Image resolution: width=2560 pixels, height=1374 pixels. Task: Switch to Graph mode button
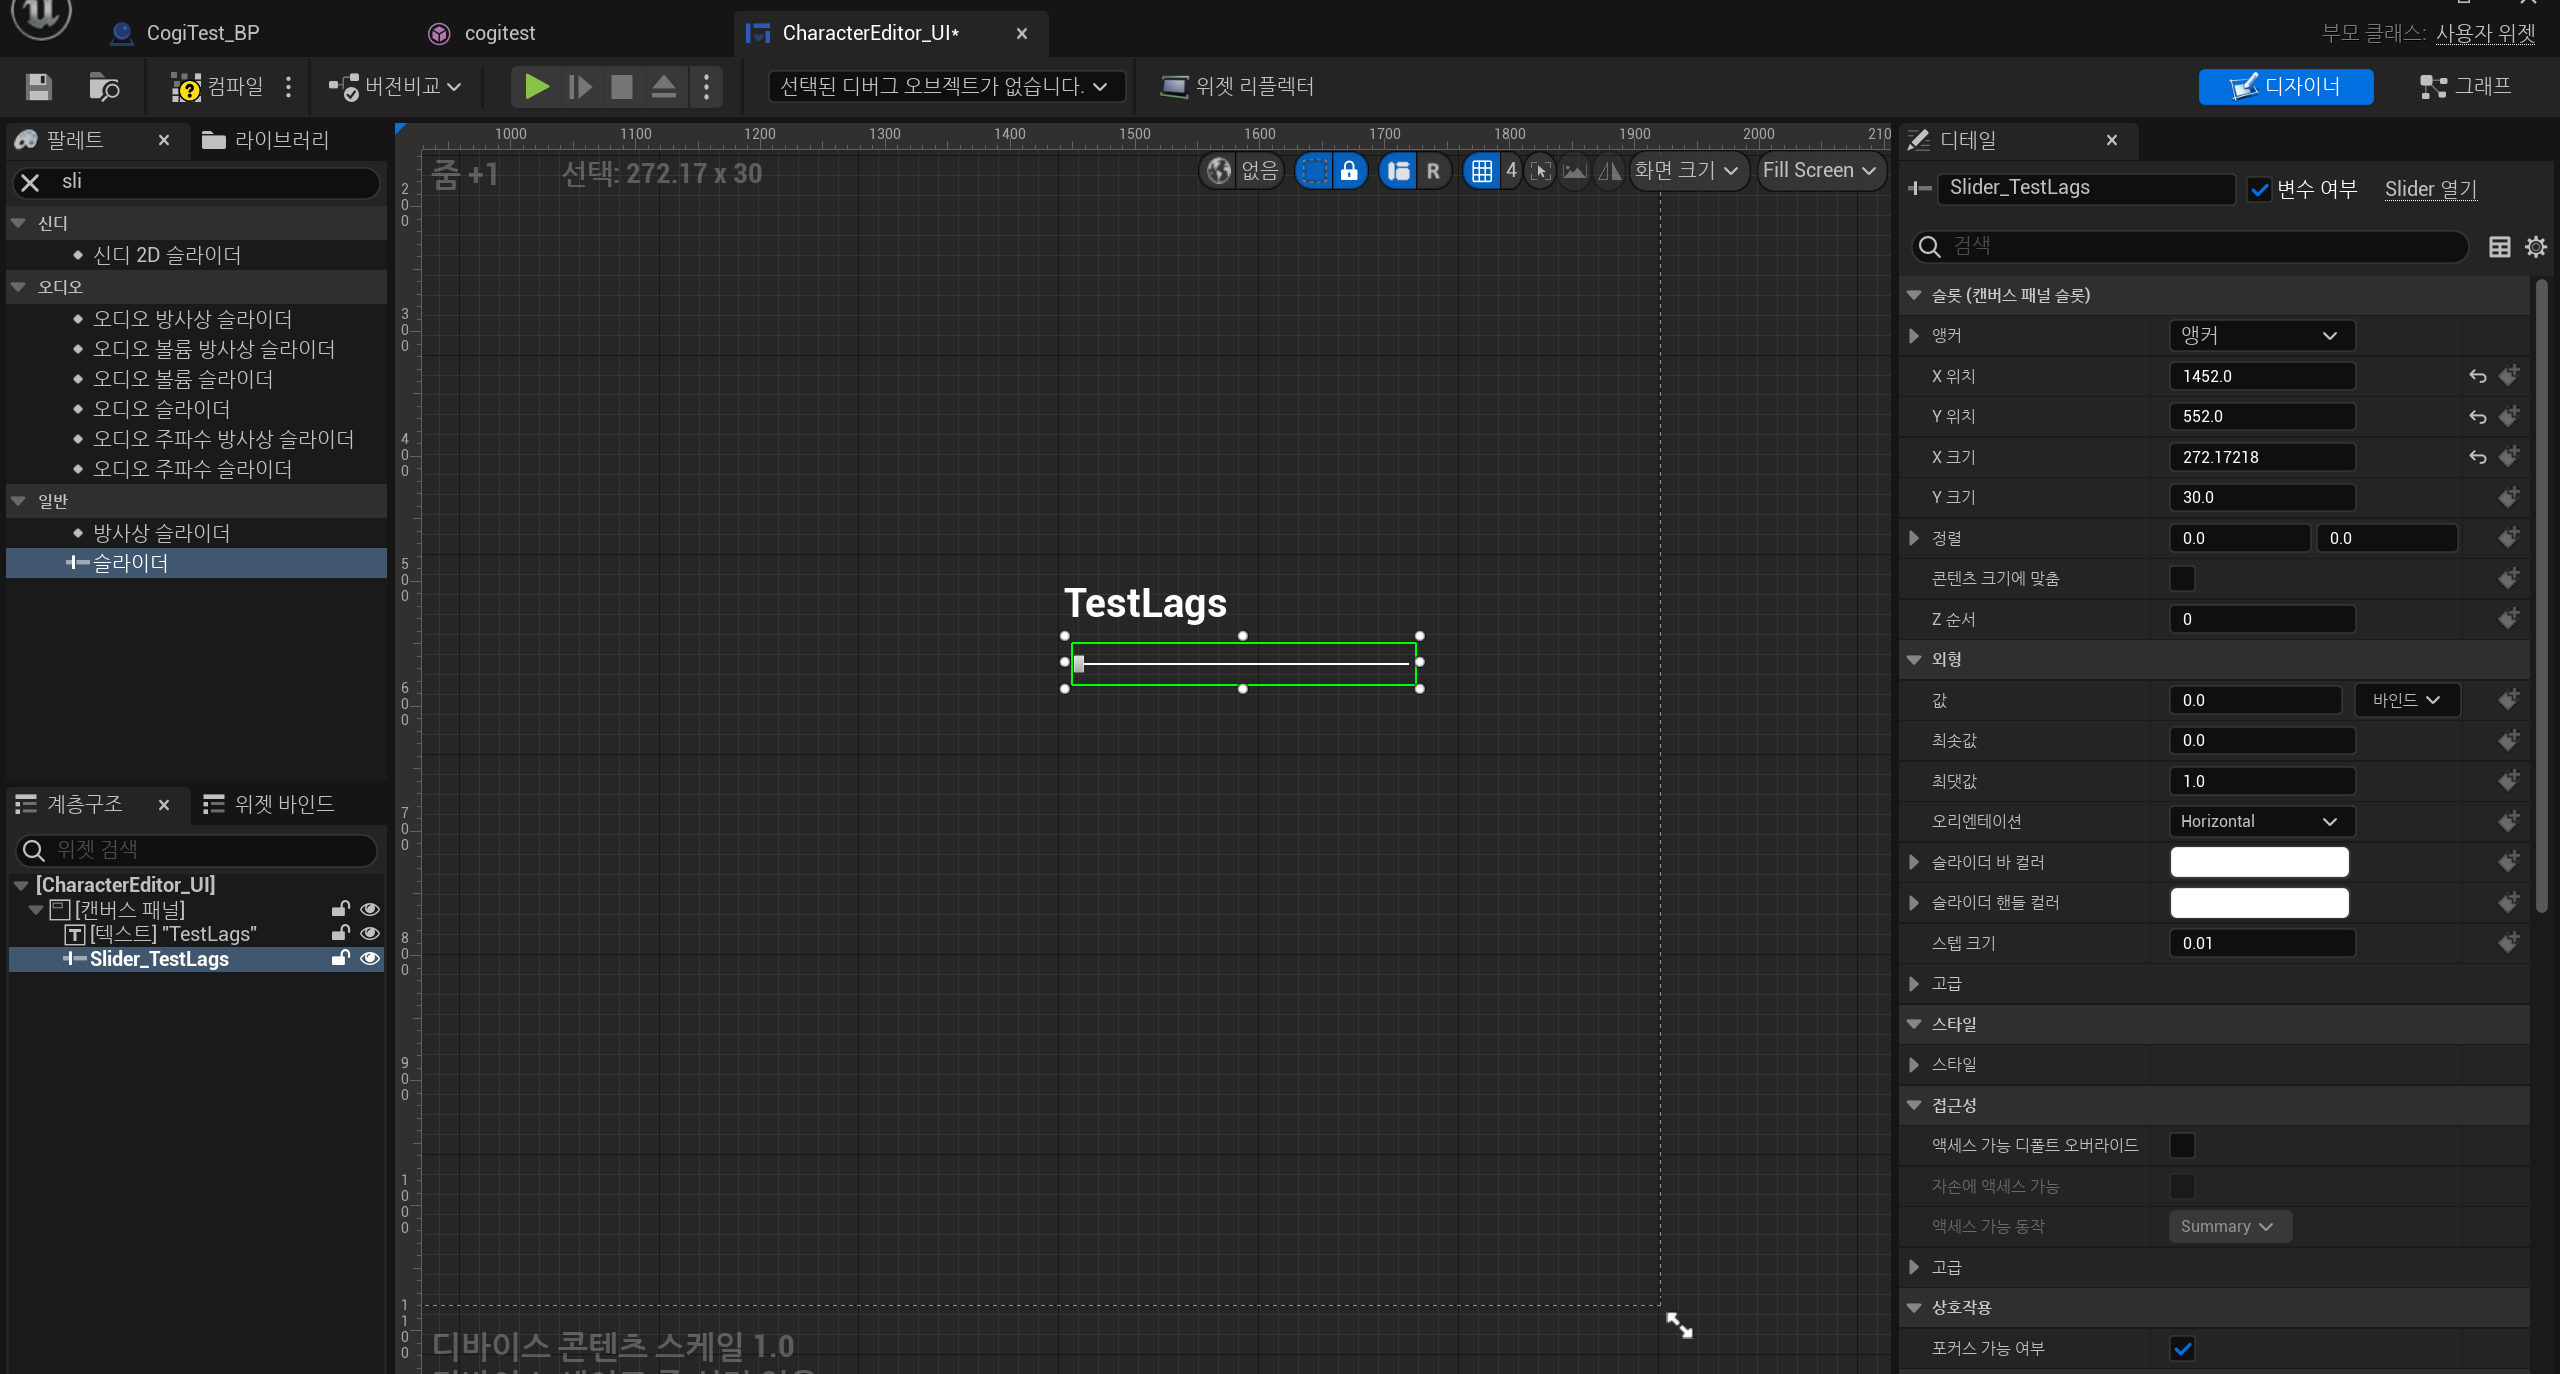pos(2465,87)
